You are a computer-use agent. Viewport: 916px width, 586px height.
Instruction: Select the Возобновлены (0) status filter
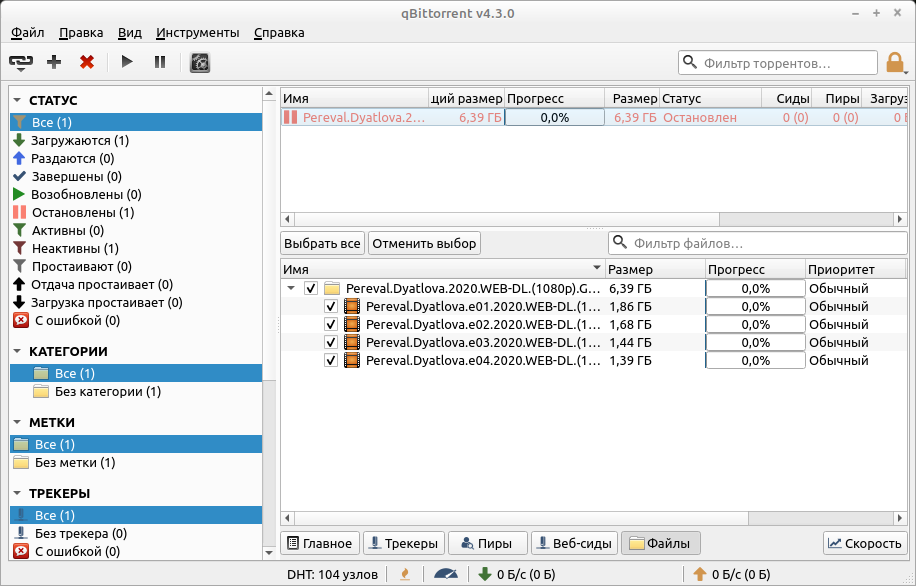[136, 195]
